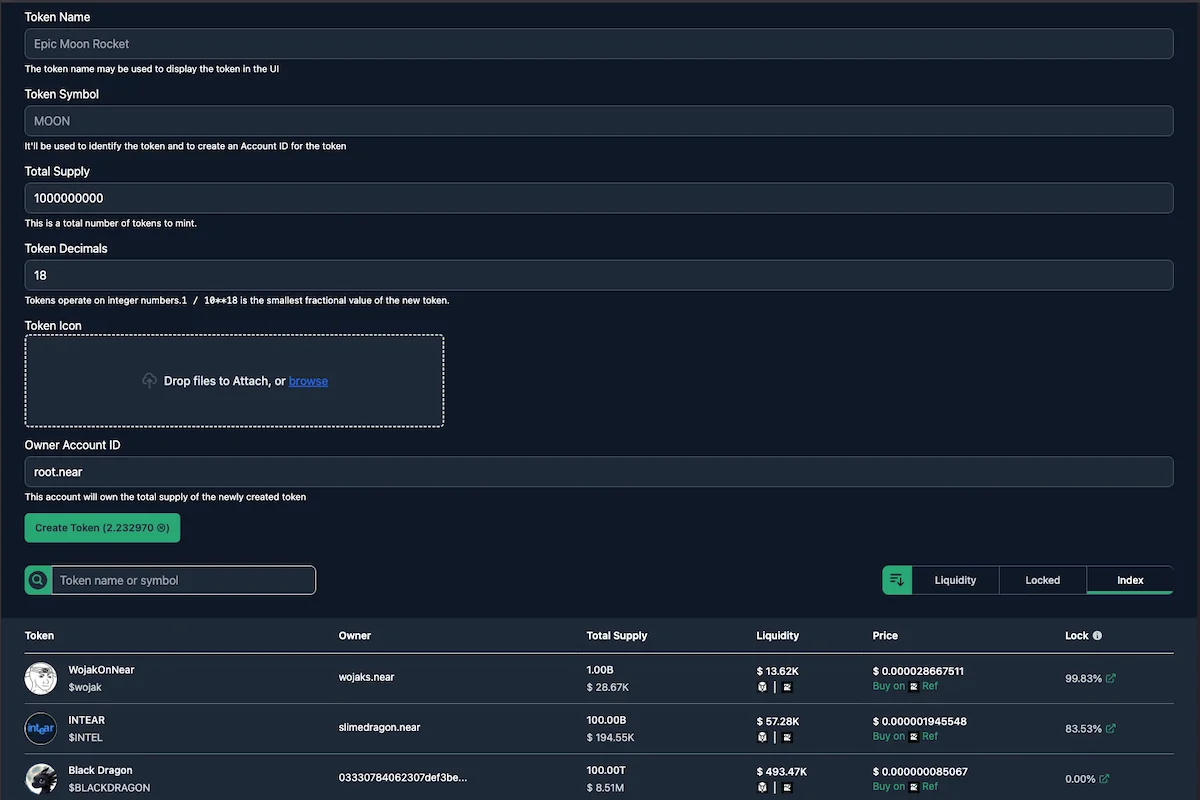Click Buy on Ref for Black Dragon

[x=905, y=786]
